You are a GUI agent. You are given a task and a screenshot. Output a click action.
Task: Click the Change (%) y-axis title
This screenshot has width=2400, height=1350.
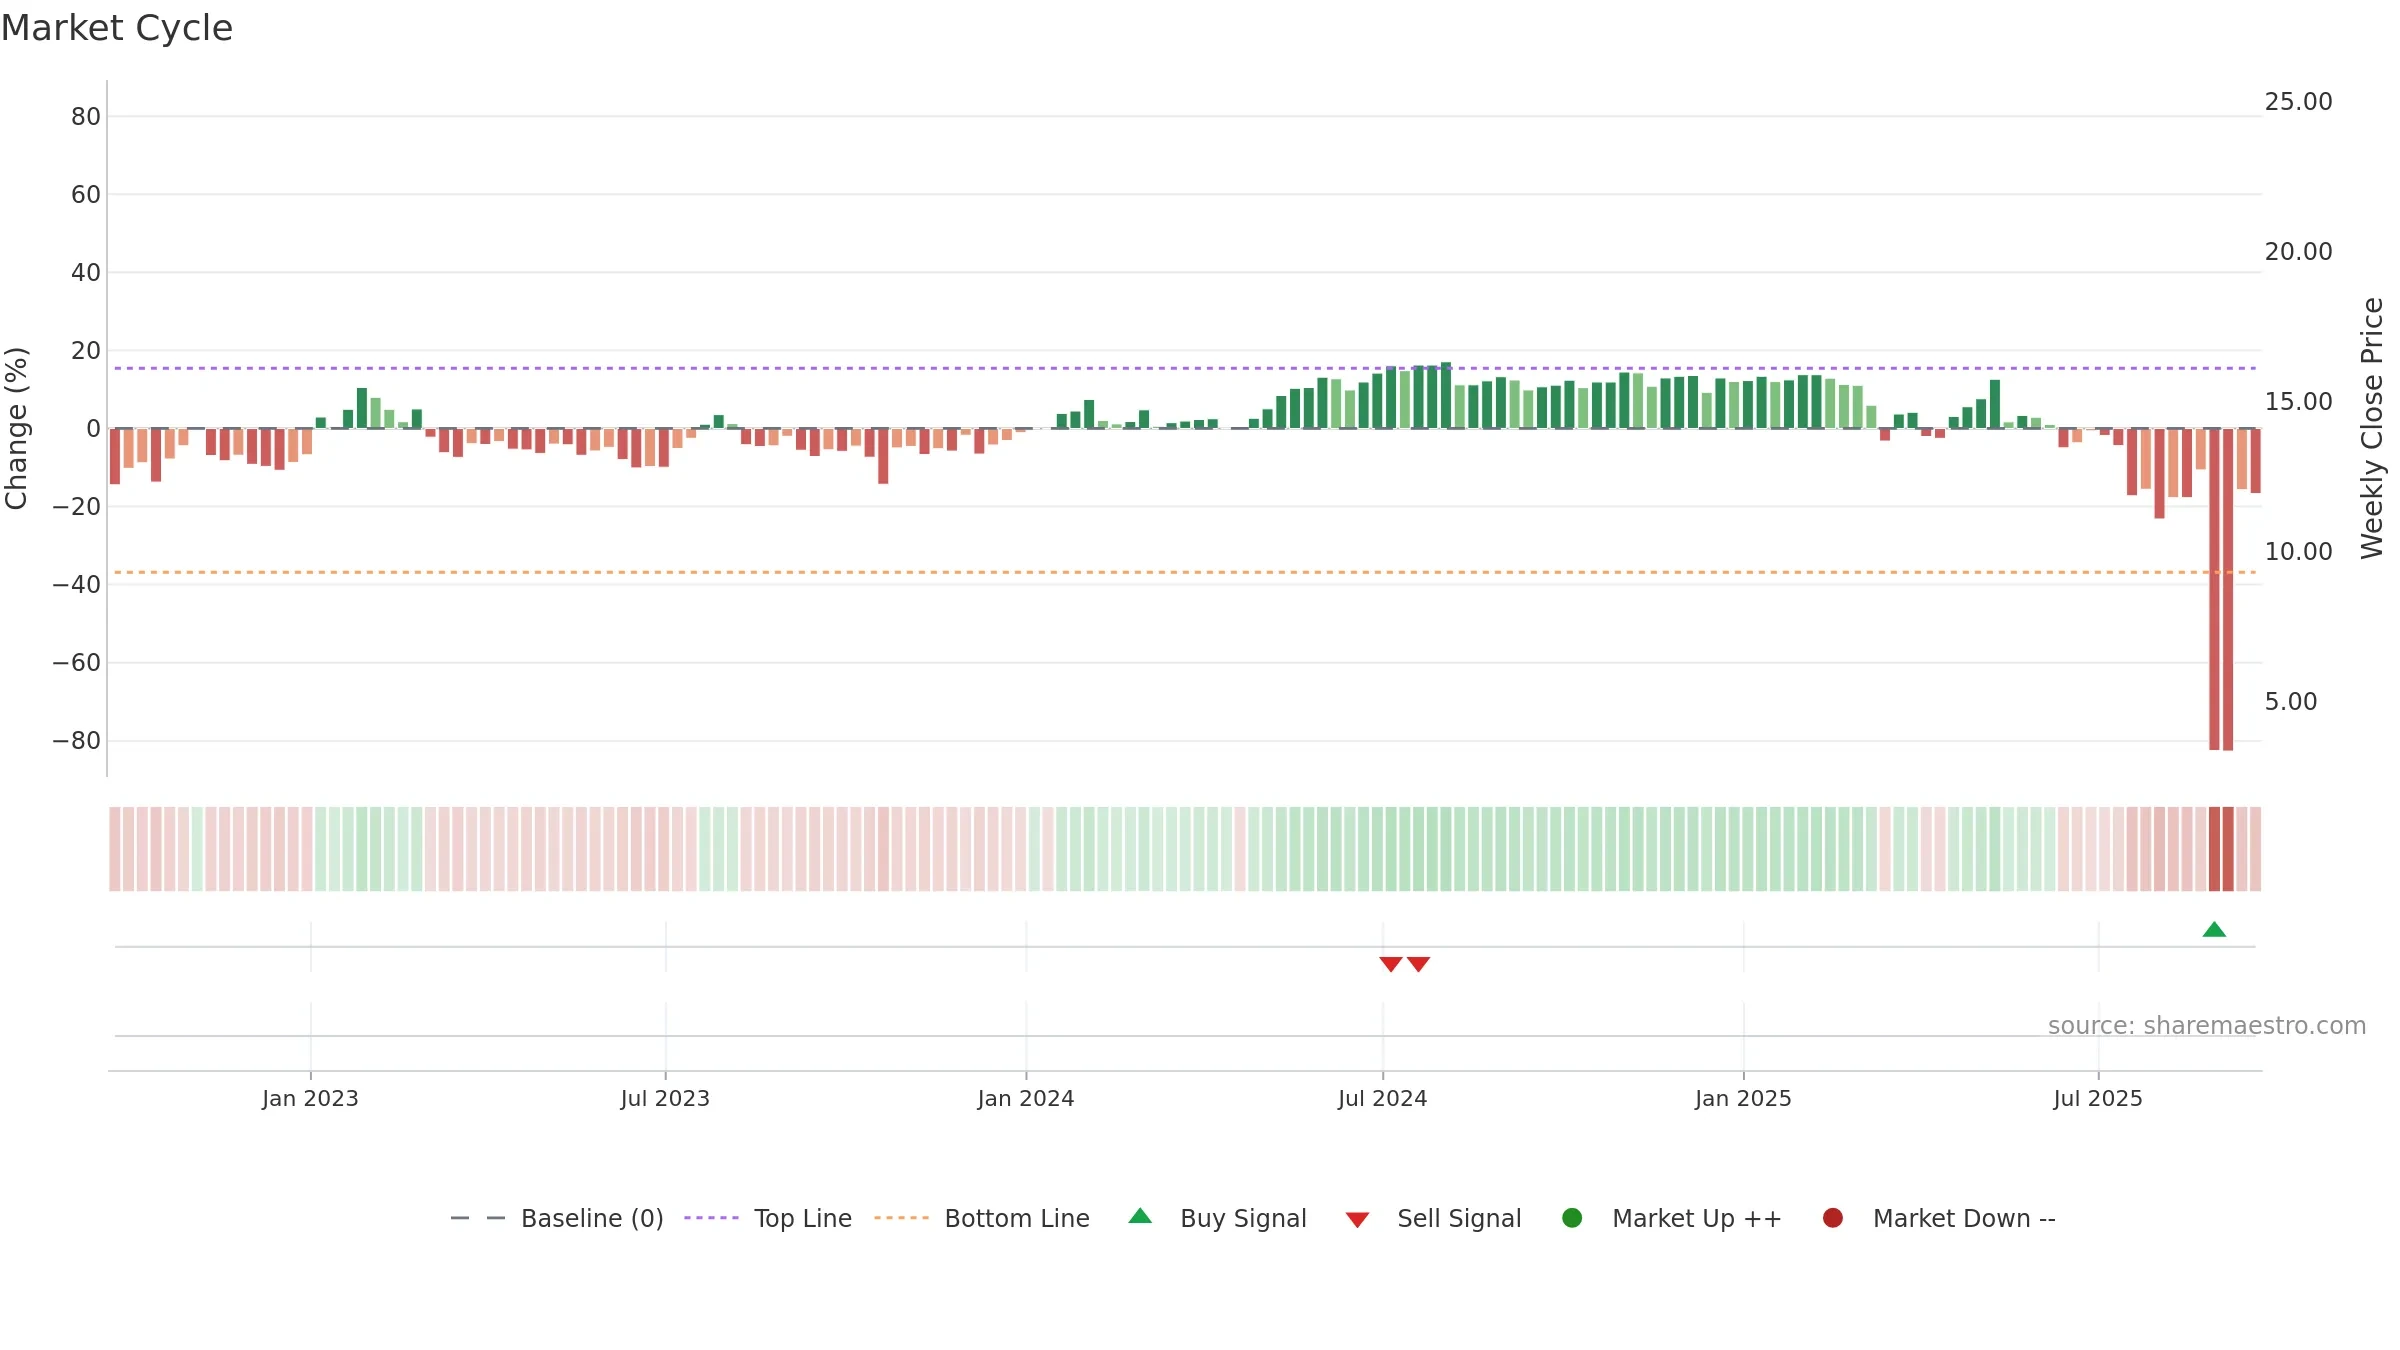tap(16, 428)
